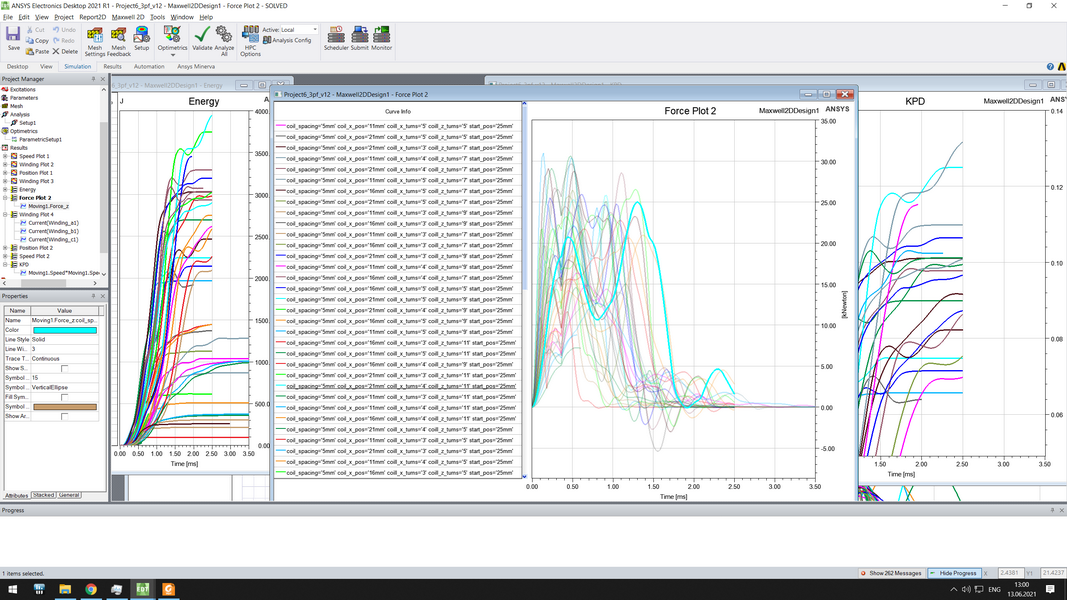Open the Maxwell 2D menu

click(126, 17)
